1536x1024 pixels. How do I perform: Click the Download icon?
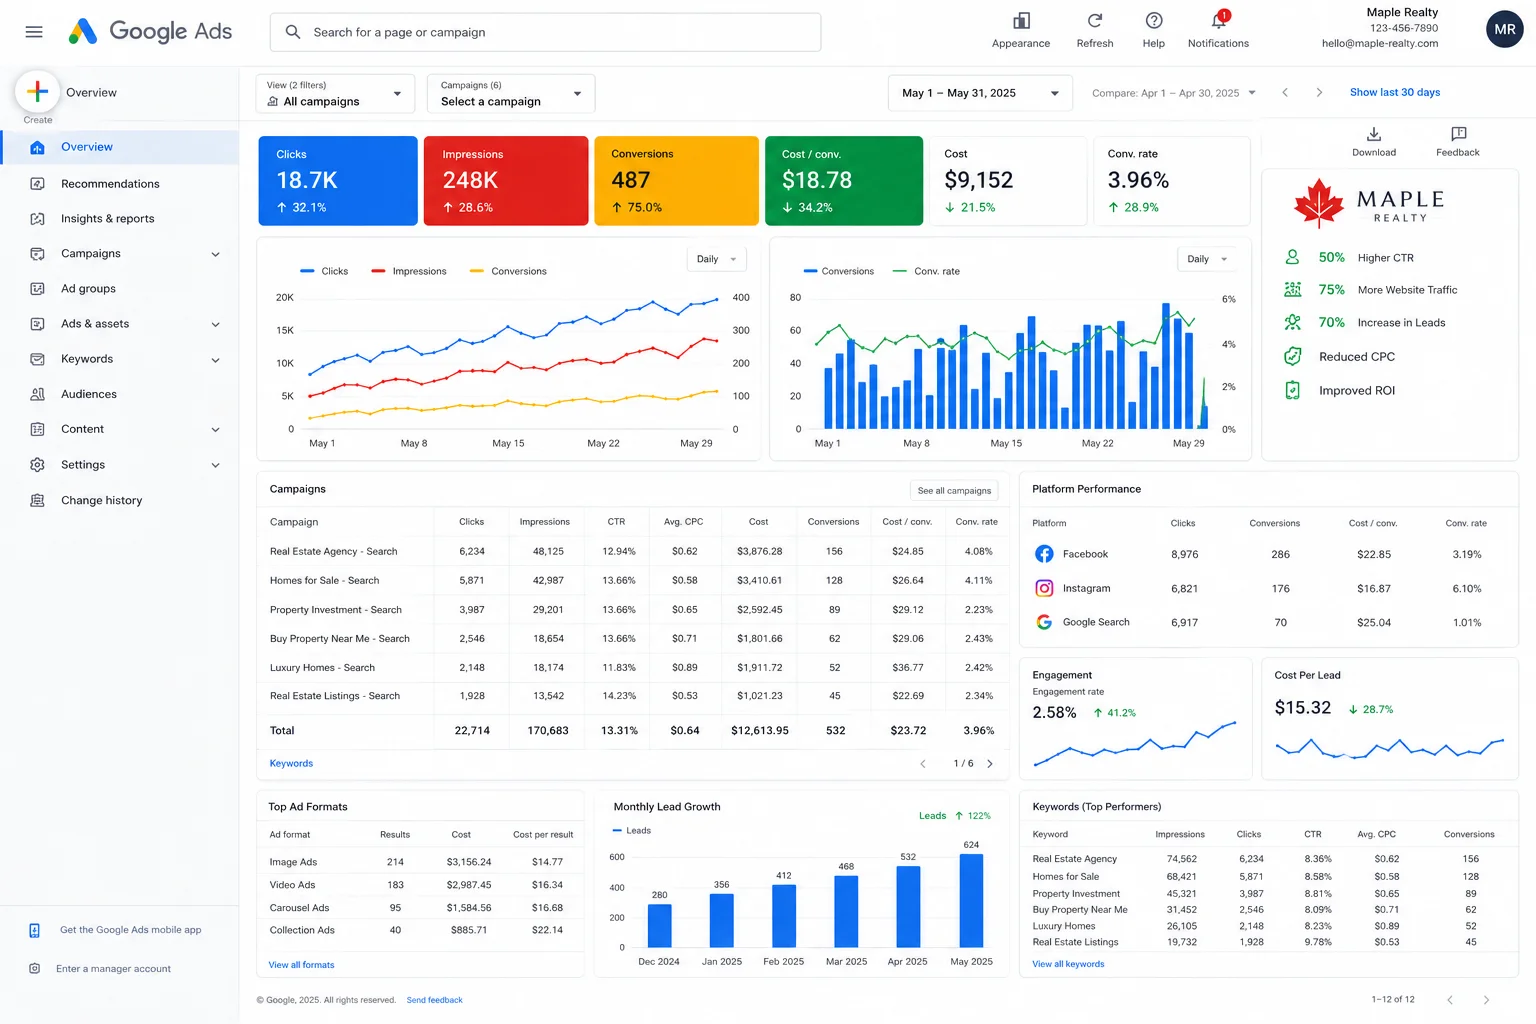click(1374, 134)
